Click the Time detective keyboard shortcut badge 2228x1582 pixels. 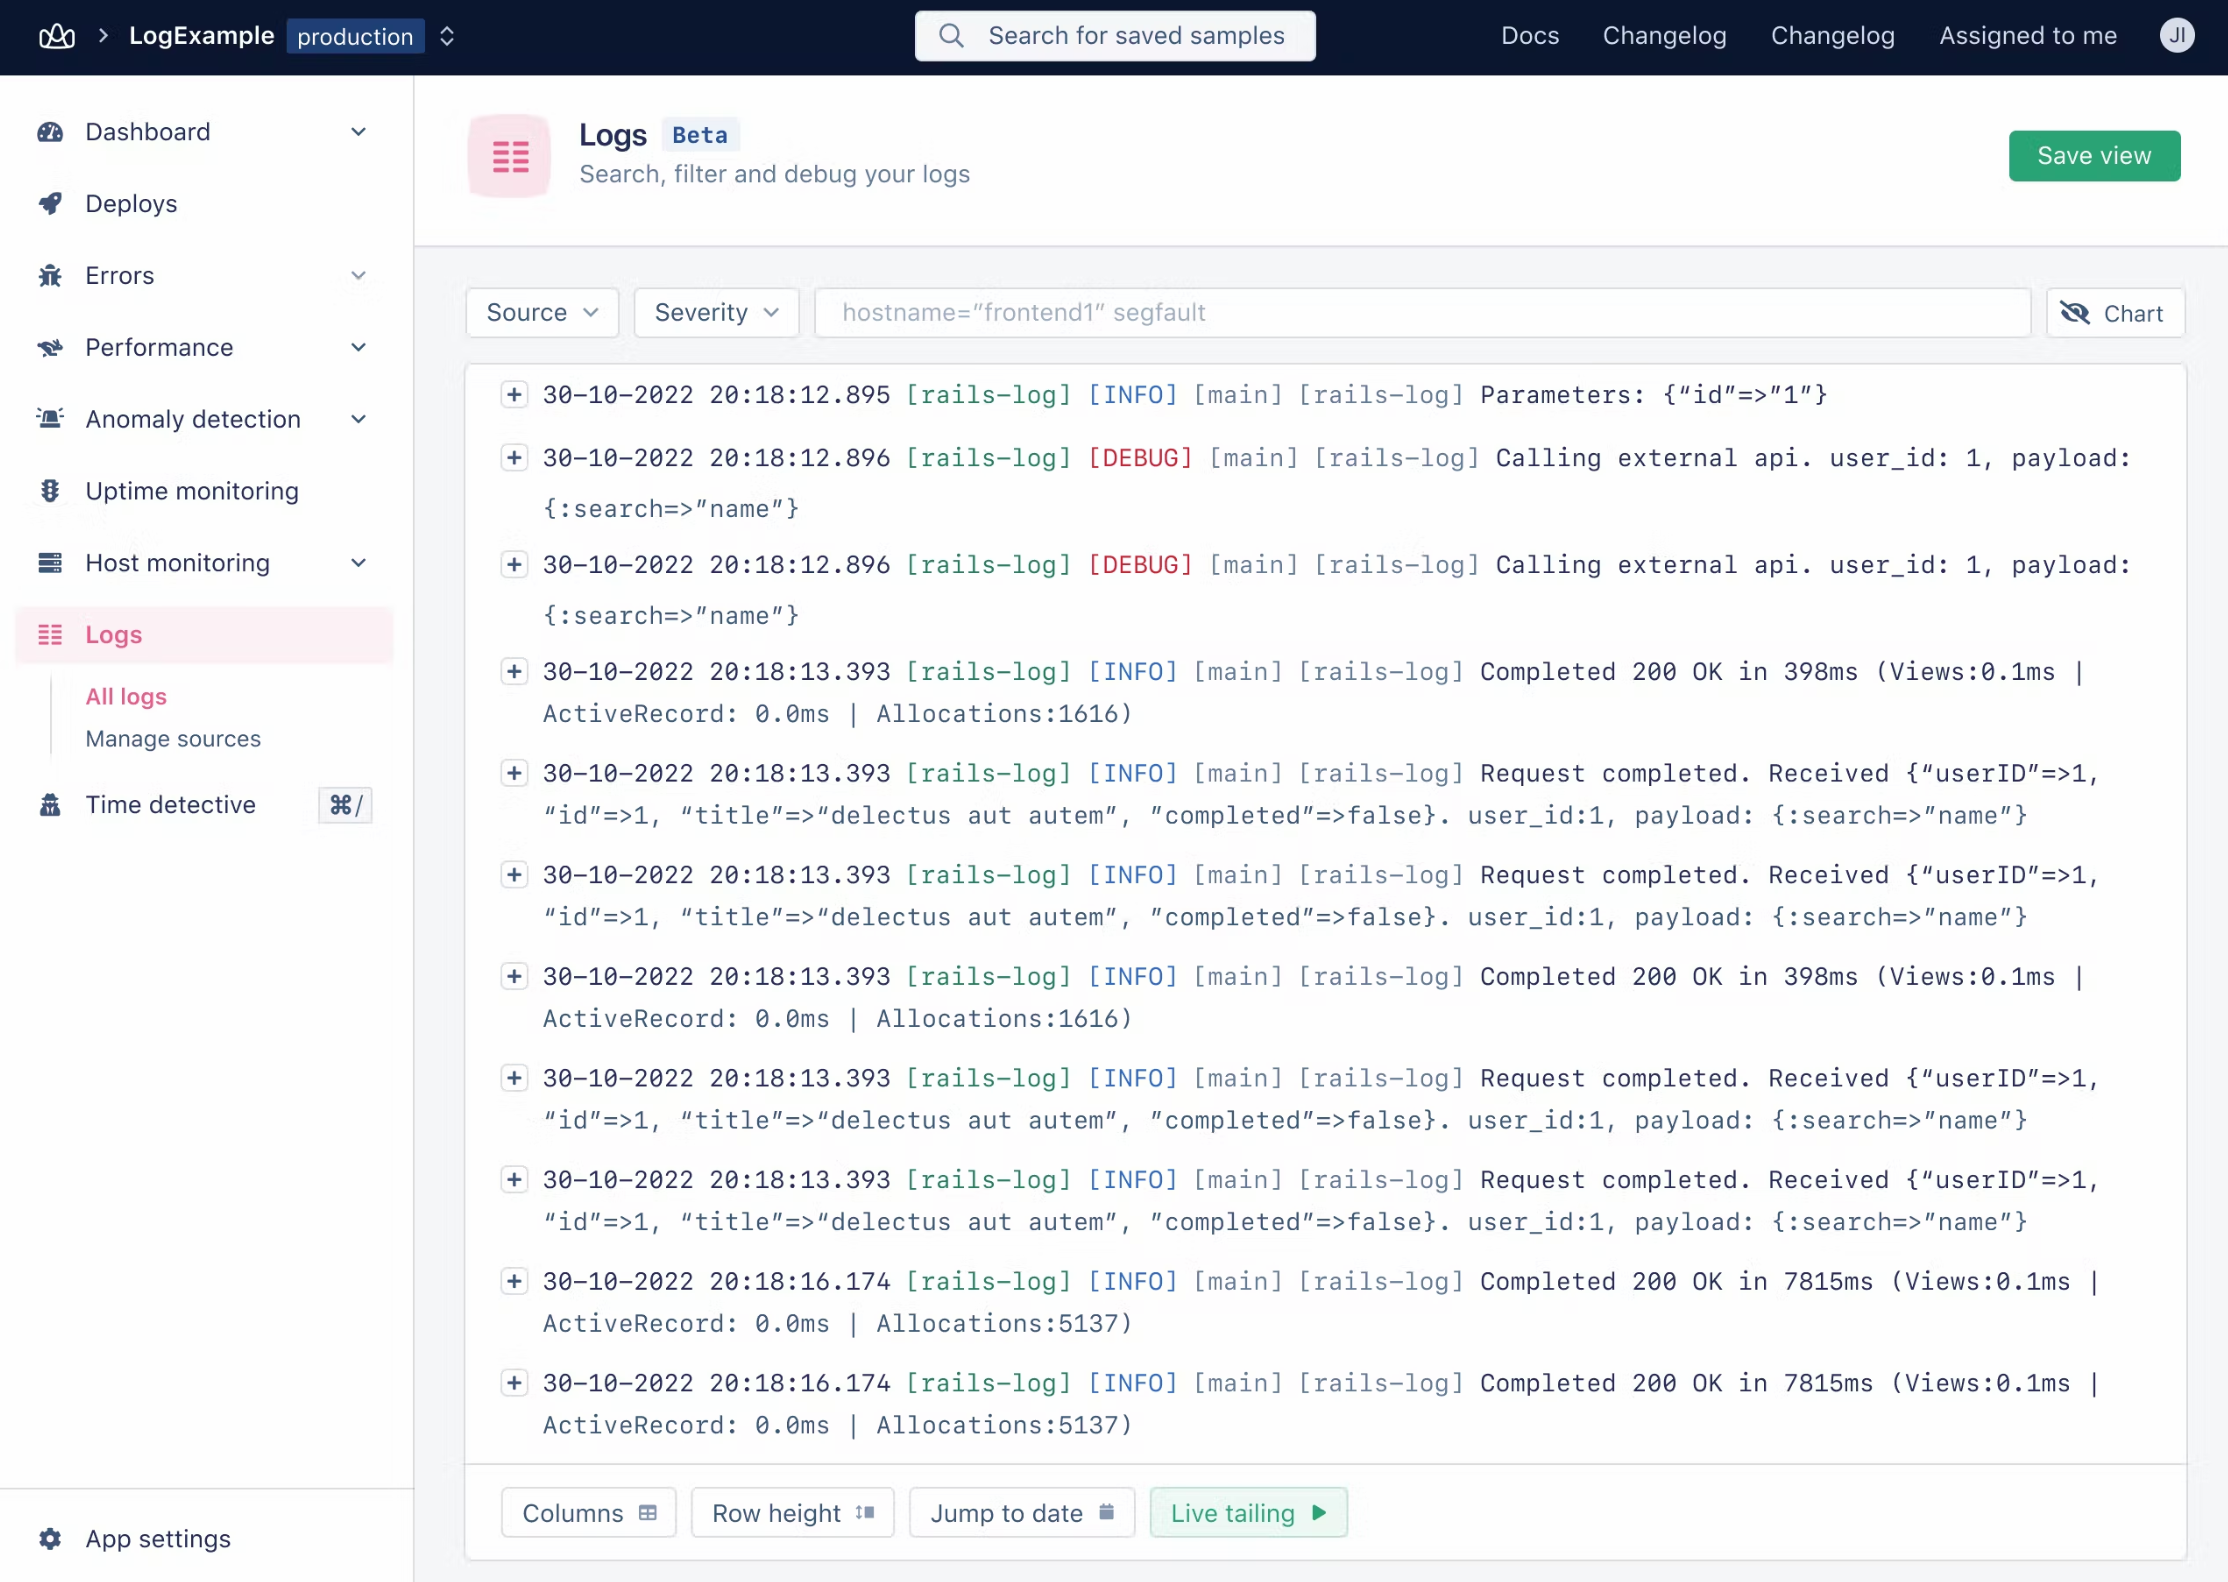tap(345, 805)
